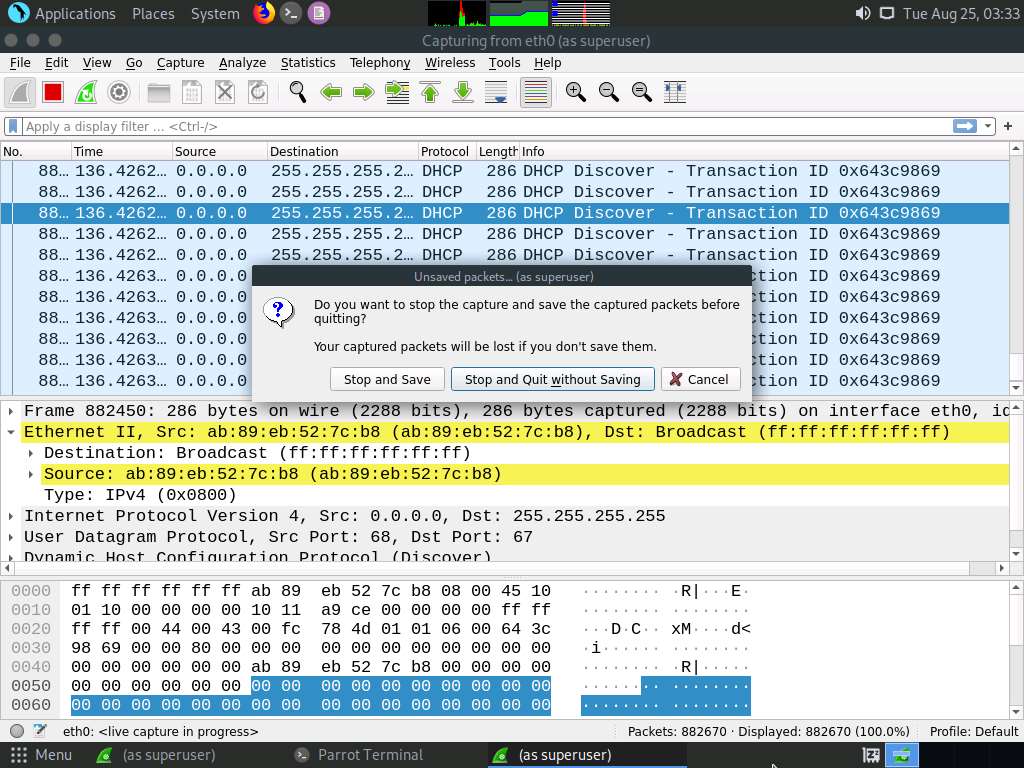Toggle auto-scroll during live capture icon
Viewport: 1024px width, 768px height.
coord(496,92)
